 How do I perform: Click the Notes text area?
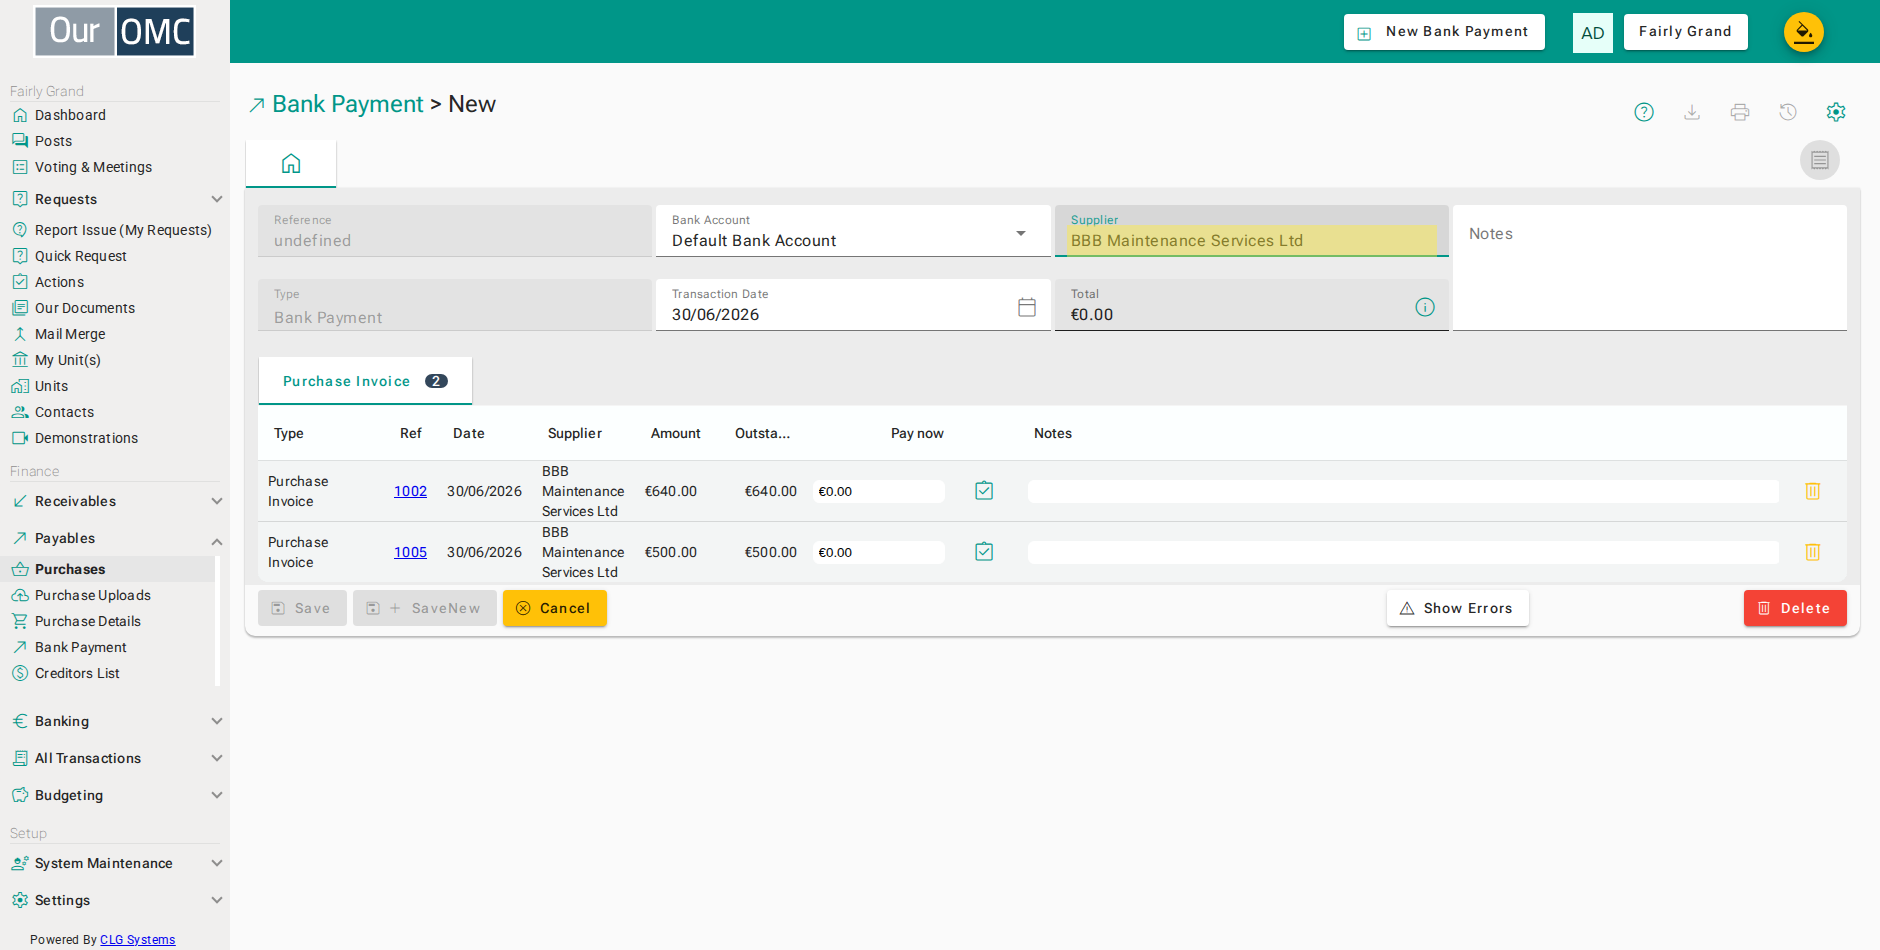pyautogui.click(x=1650, y=268)
